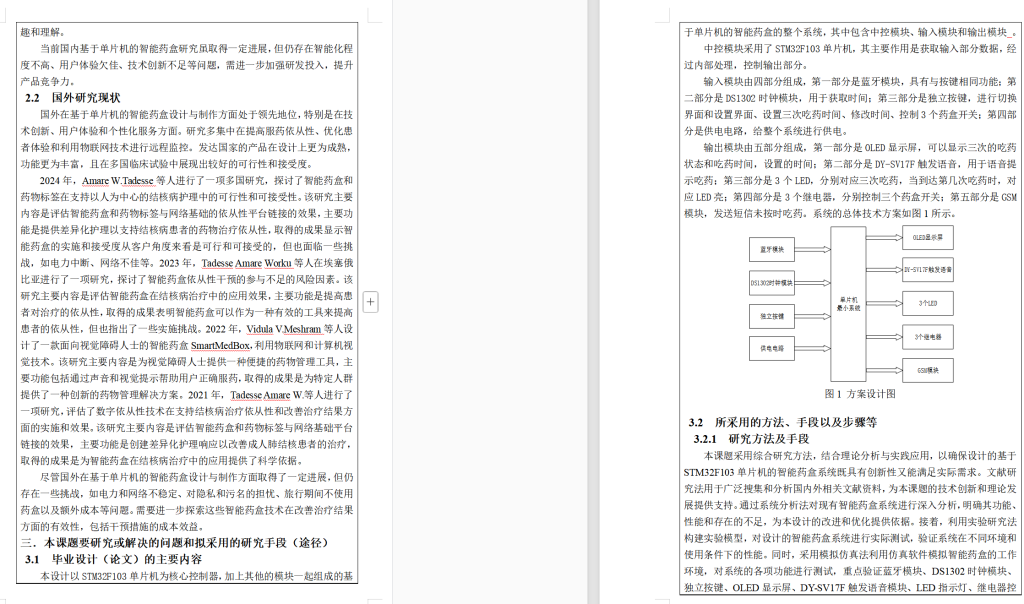Click the caption "图 1 方案设计图"

[862, 393]
